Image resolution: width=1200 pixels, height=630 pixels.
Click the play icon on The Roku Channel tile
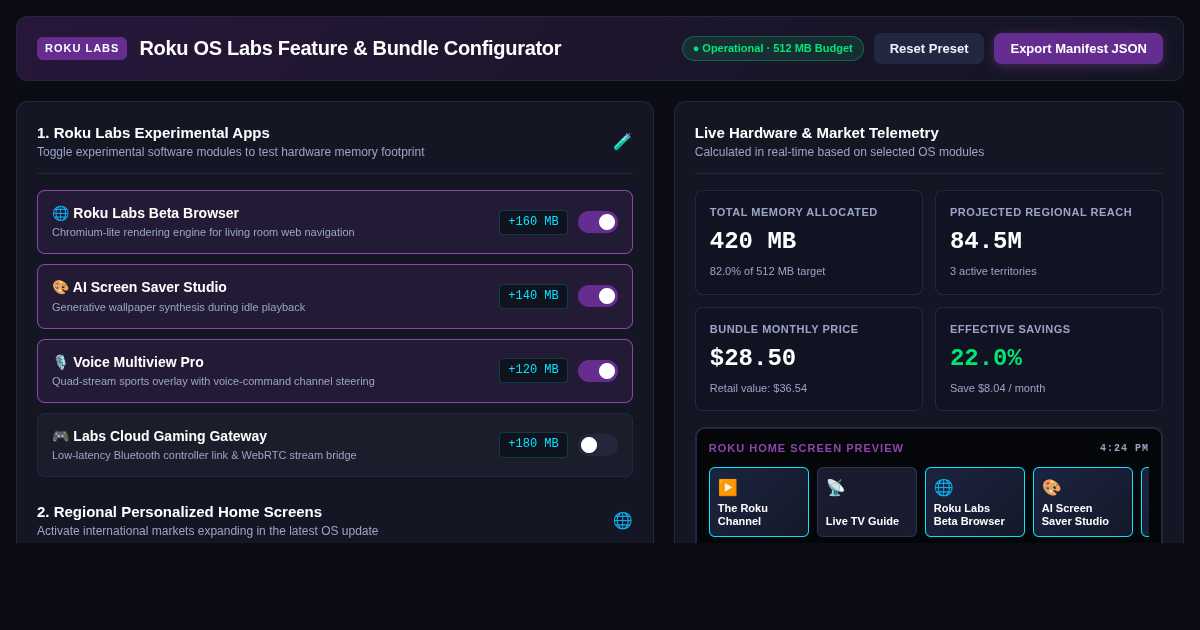pyautogui.click(x=727, y=487)
